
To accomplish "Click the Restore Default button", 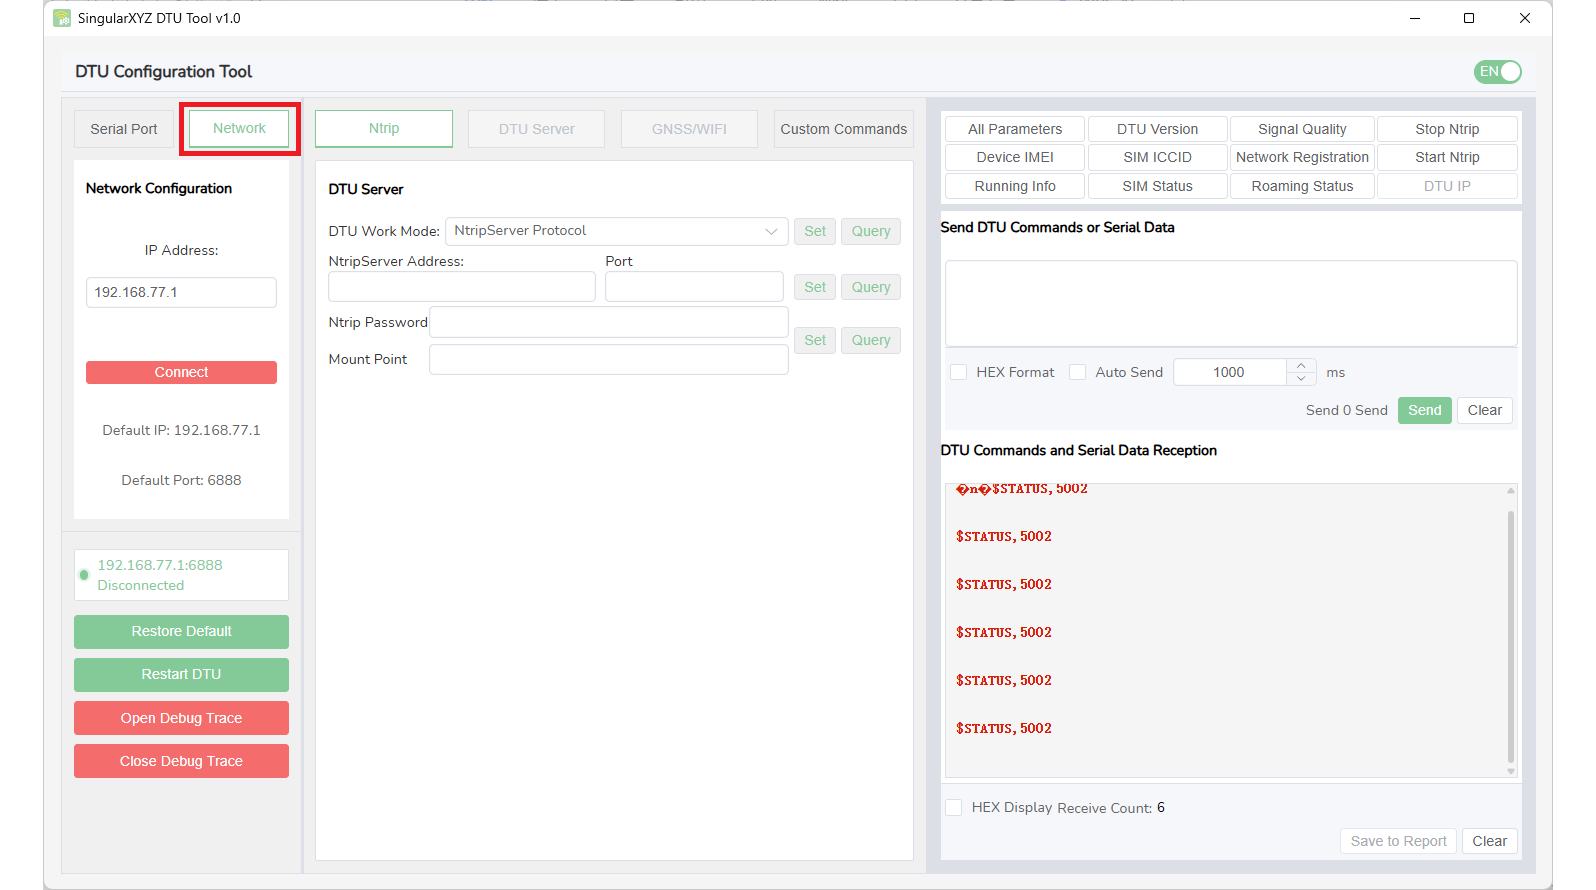I will point(181,632).
